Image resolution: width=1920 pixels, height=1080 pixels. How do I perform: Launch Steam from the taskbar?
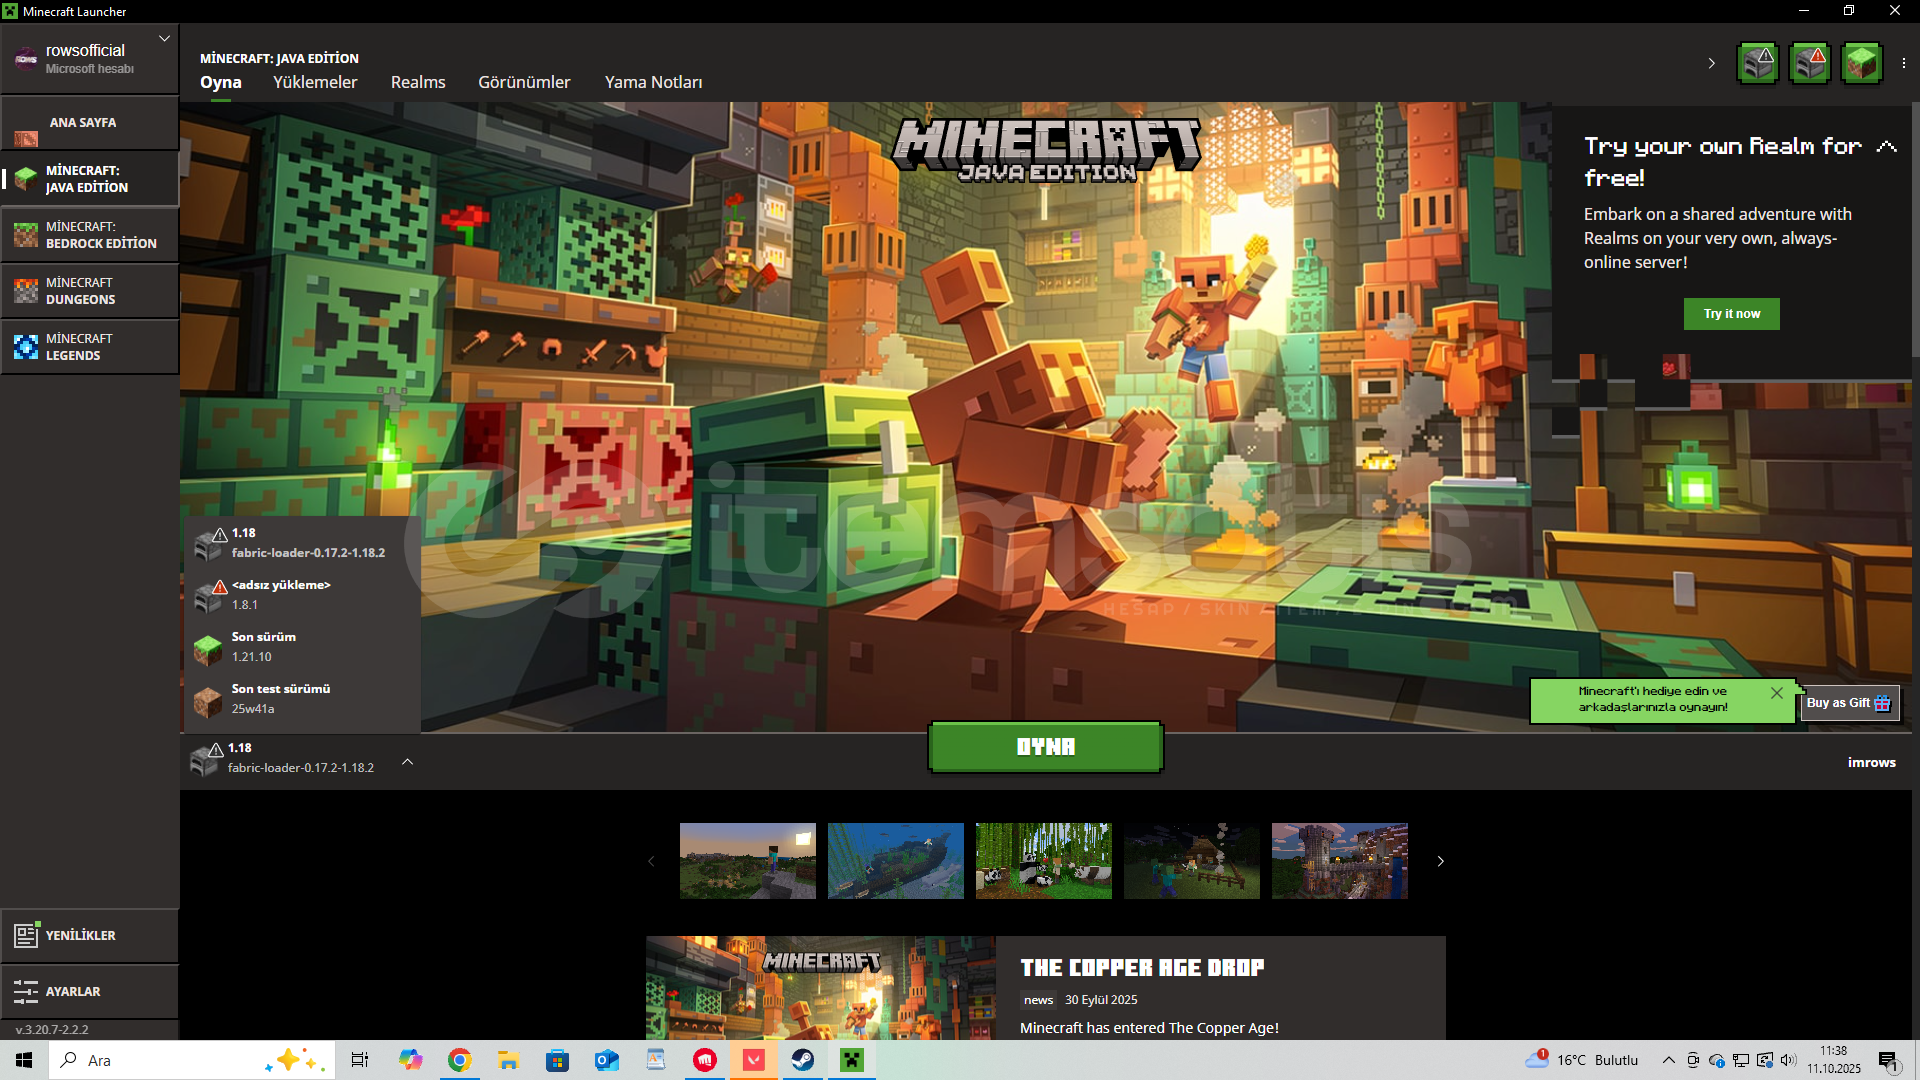(x=802, y=1060)
